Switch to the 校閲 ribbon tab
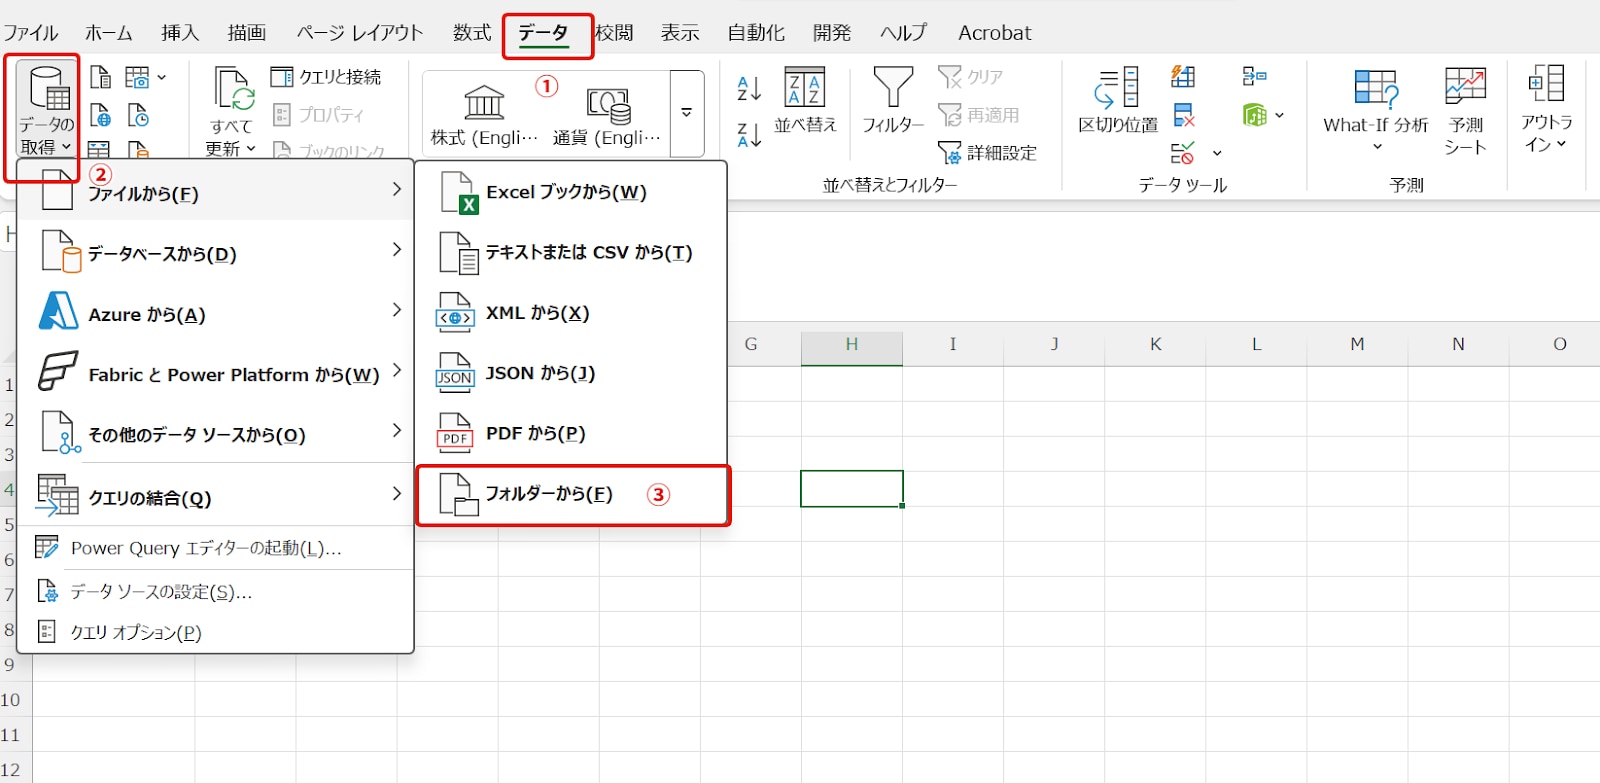 pyautogui.click(x=614, y=33)
